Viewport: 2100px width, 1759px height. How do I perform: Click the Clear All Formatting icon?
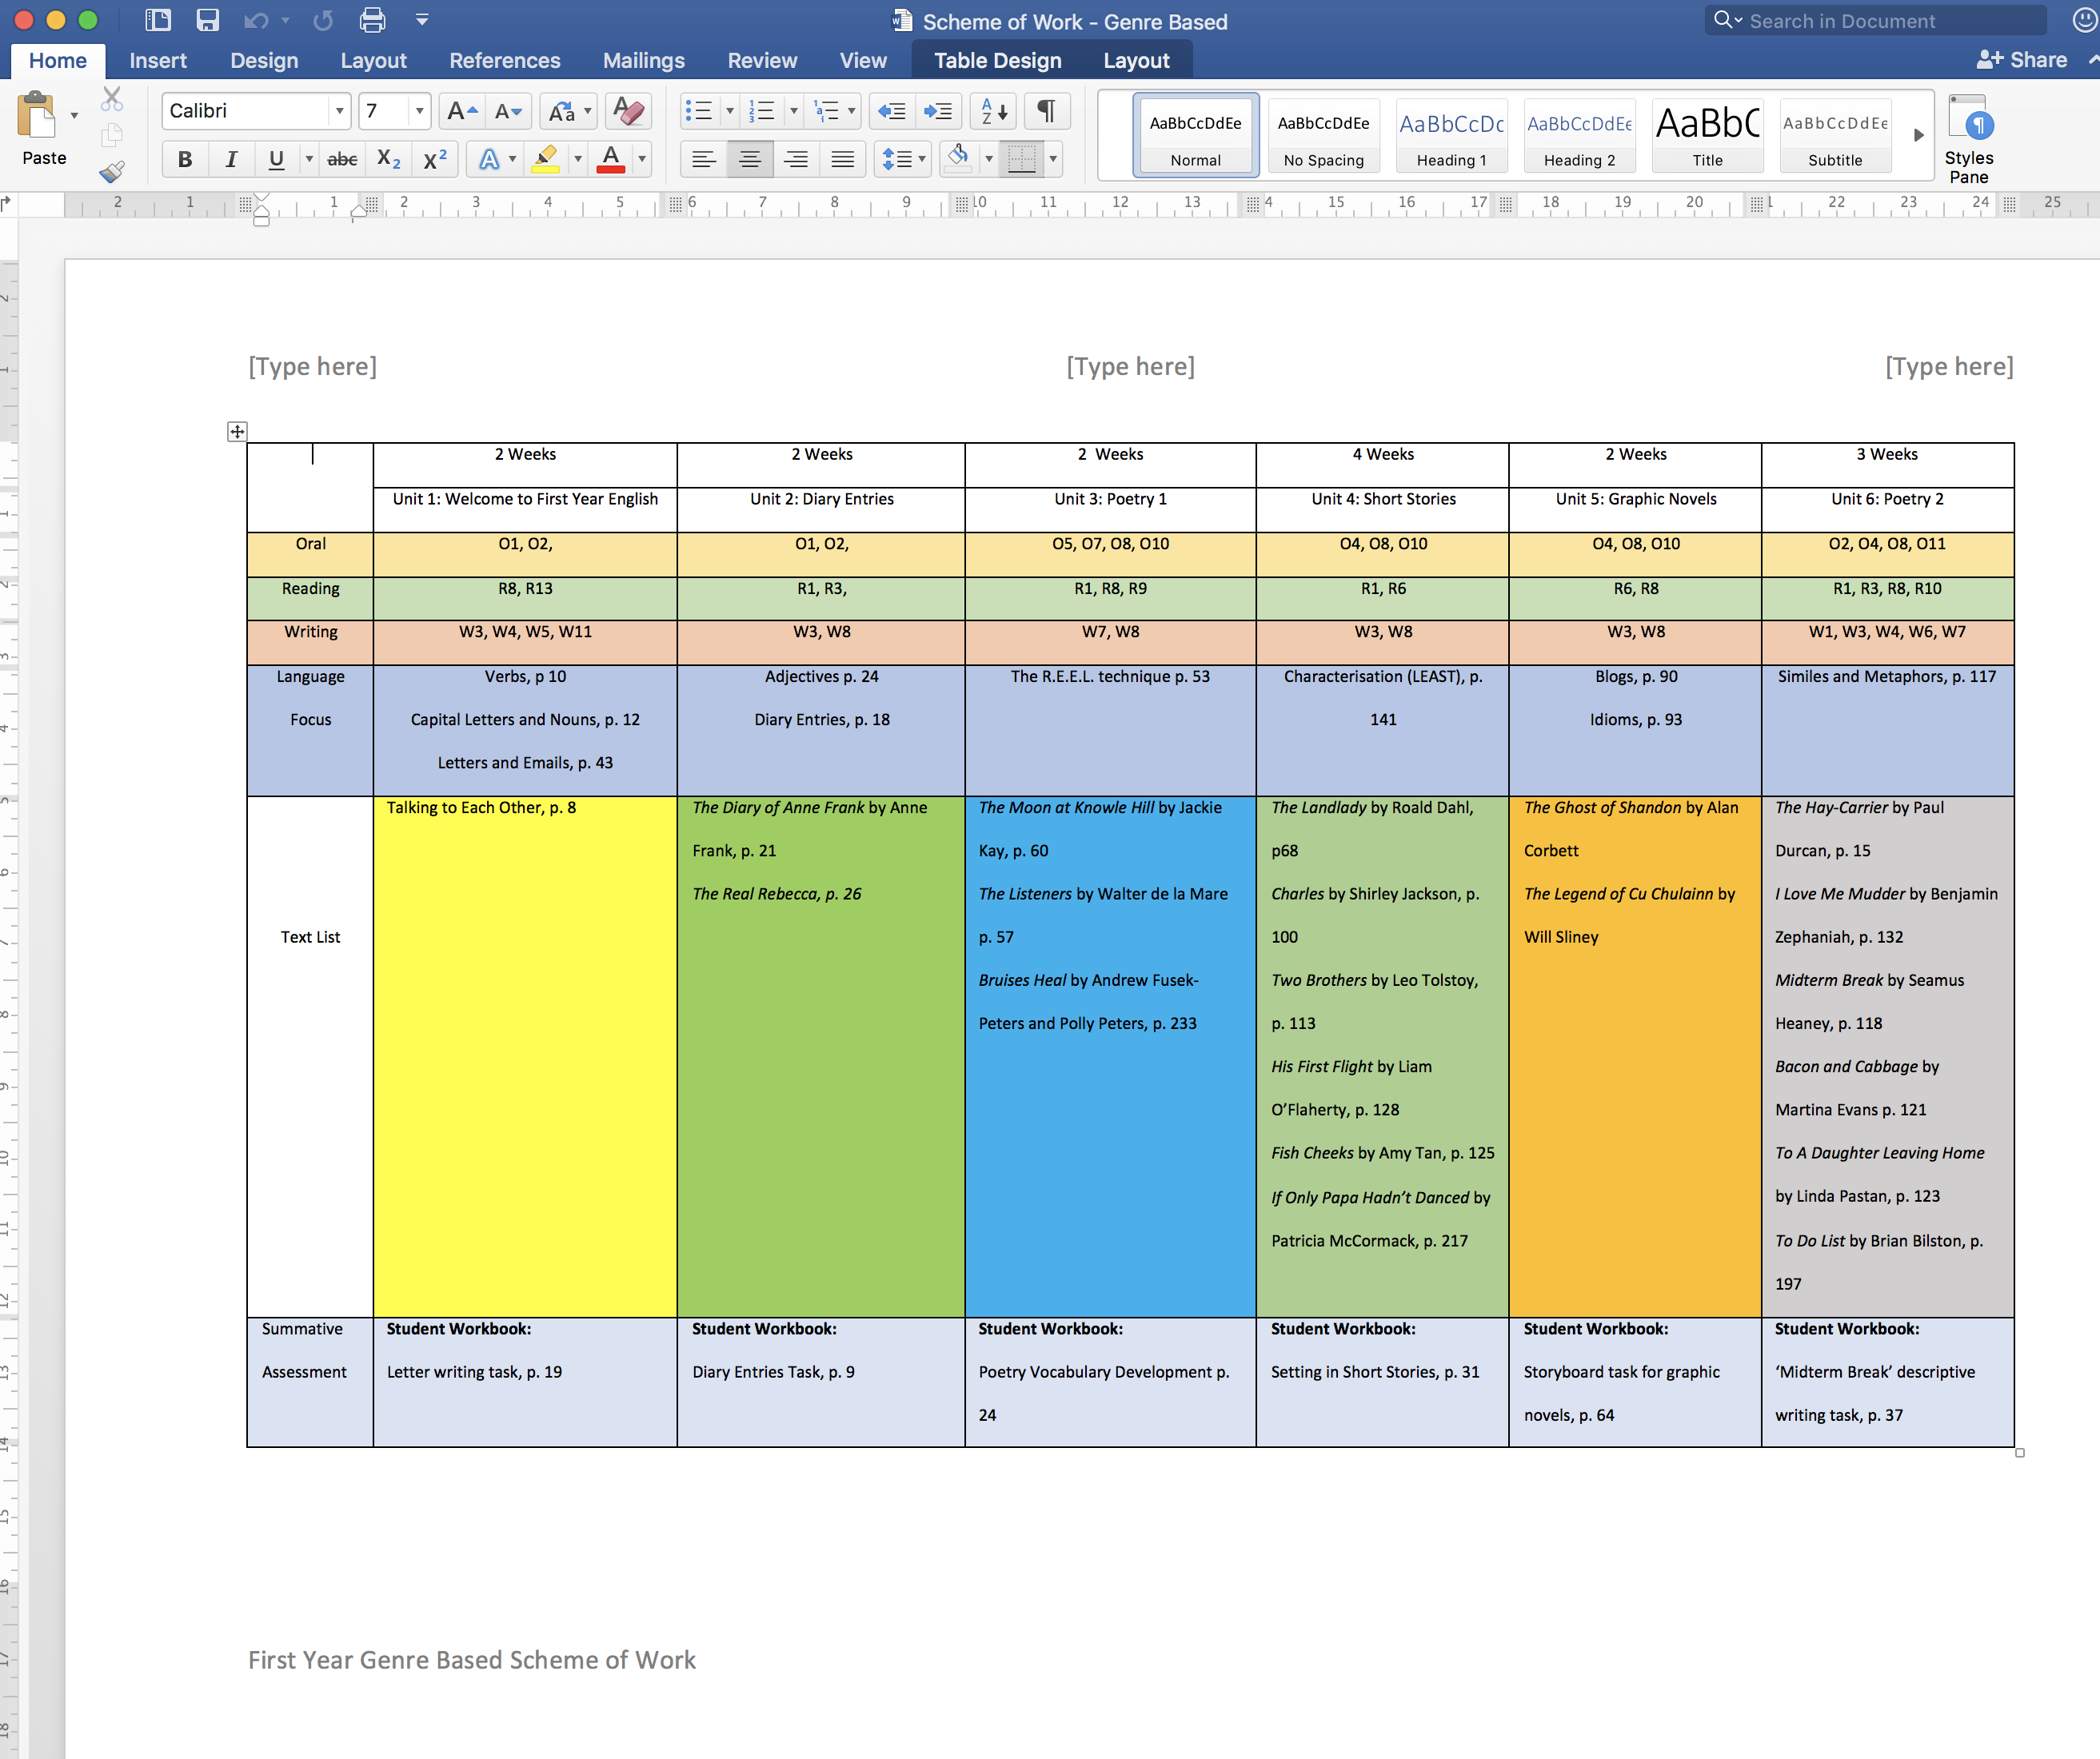click(x=628, y=111)
